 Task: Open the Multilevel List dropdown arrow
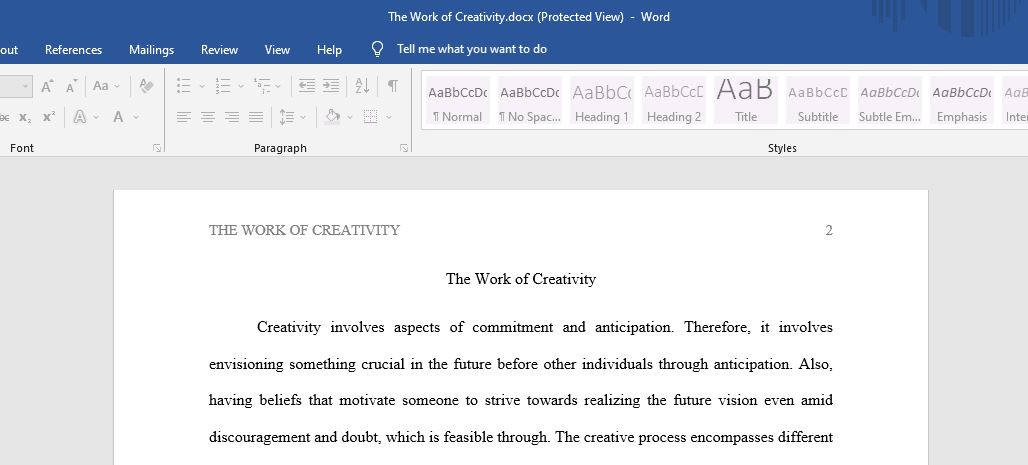pos(278,86)
